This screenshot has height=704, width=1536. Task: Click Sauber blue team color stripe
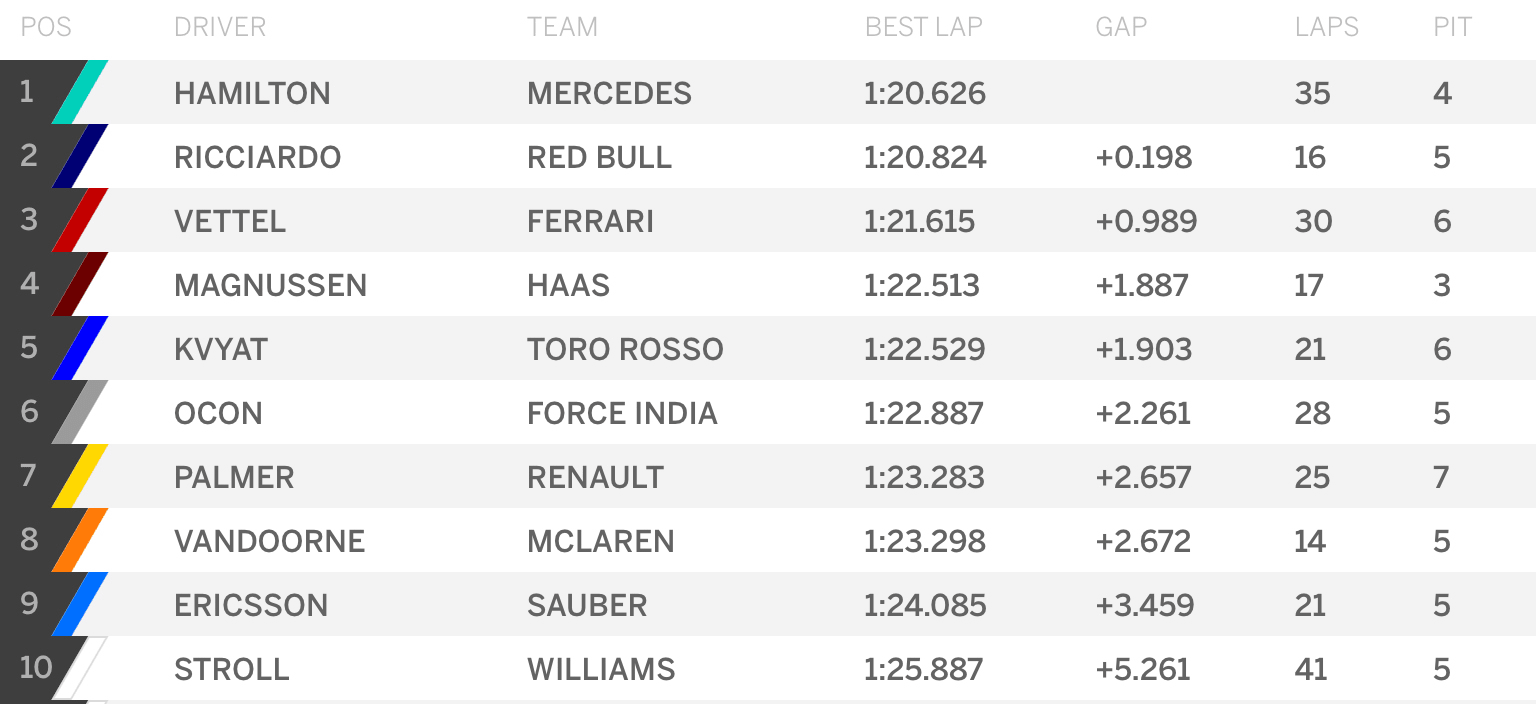(x=80, y=604)
